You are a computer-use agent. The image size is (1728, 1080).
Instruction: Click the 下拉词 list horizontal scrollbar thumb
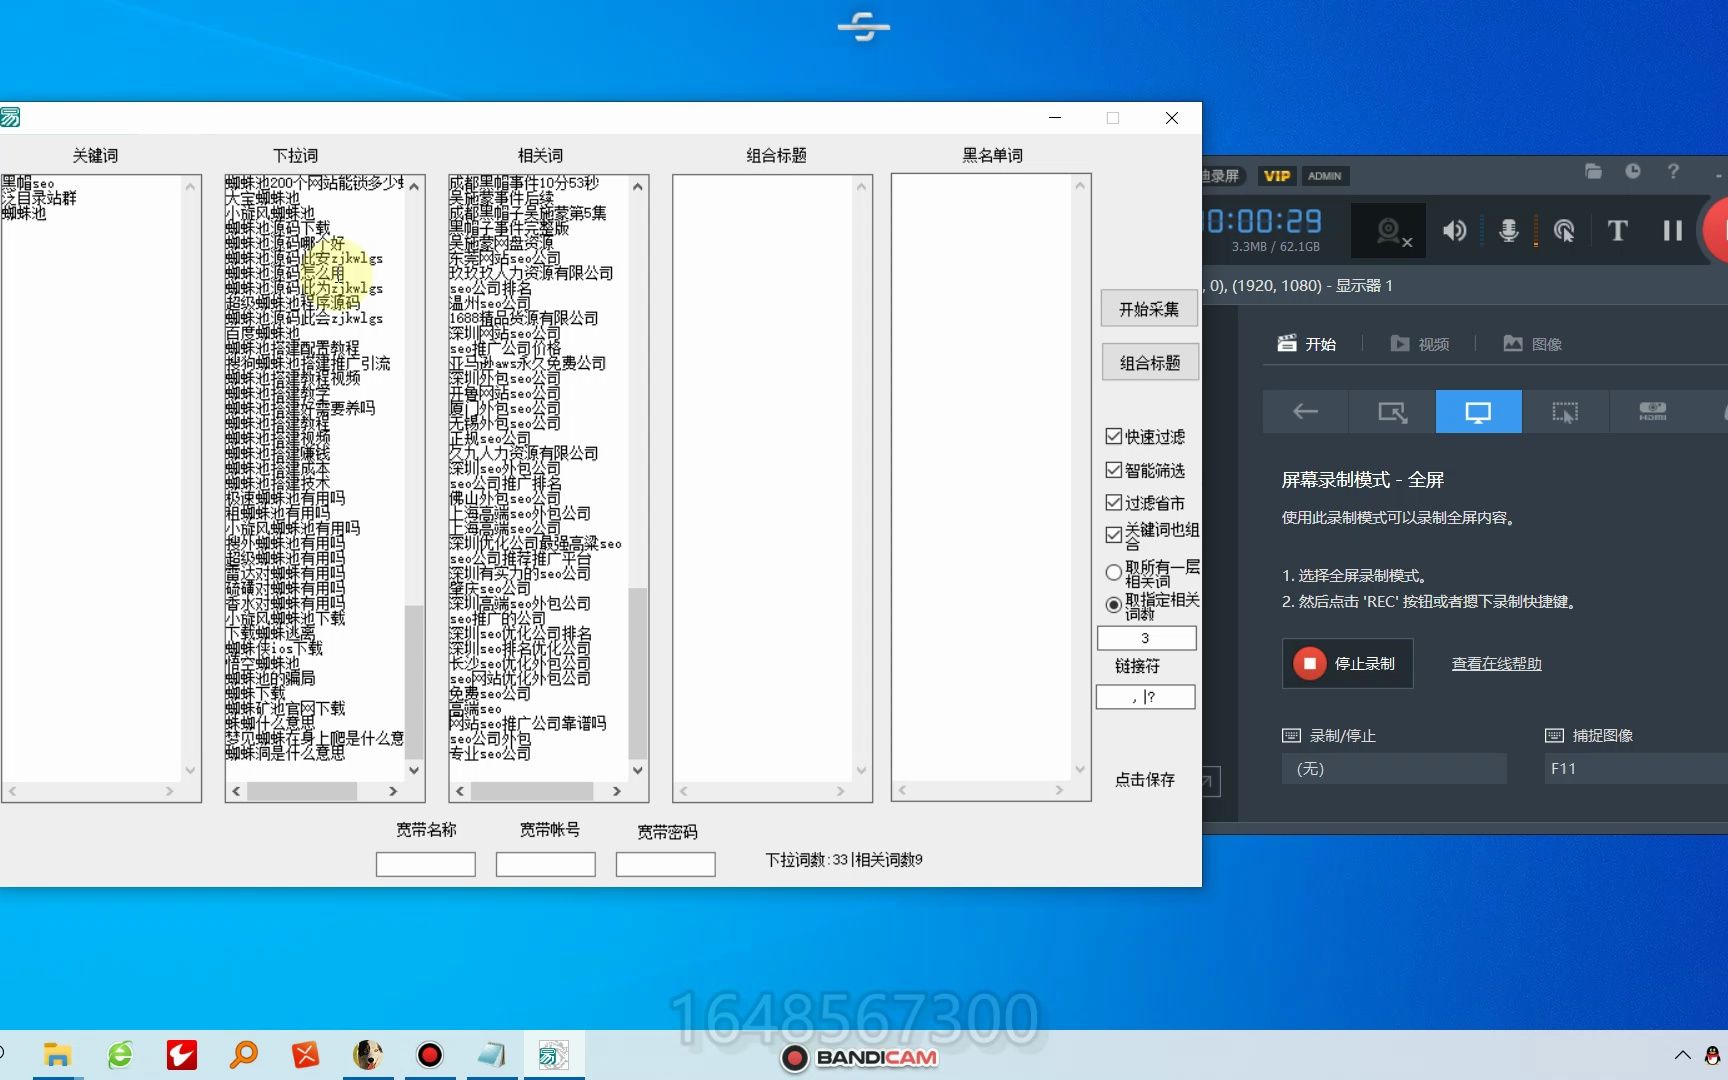pyautogui.click(x=302, y=791)
